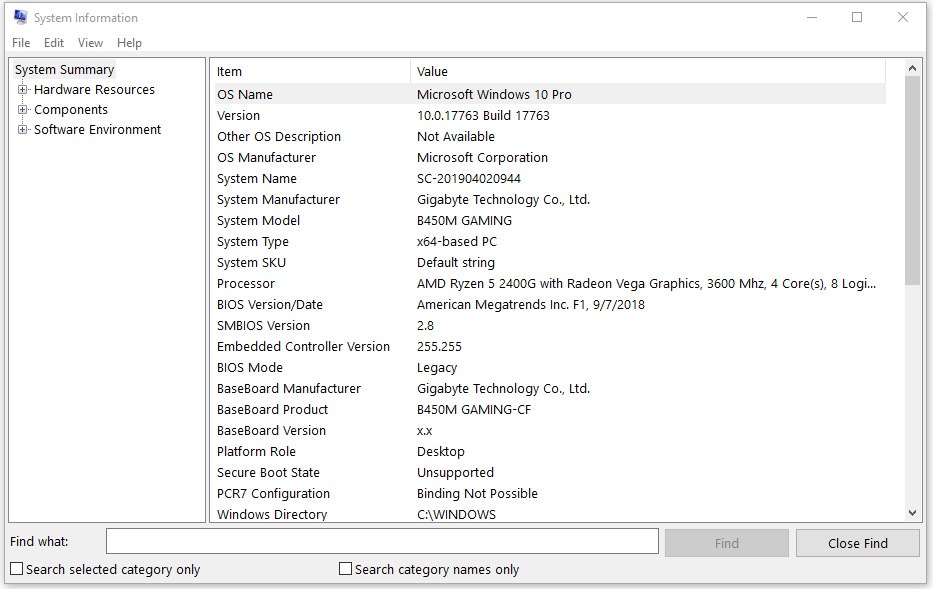Click the value Unsupported
The width and height of the screenshot is (933, 589).
(x=455, y=472)
